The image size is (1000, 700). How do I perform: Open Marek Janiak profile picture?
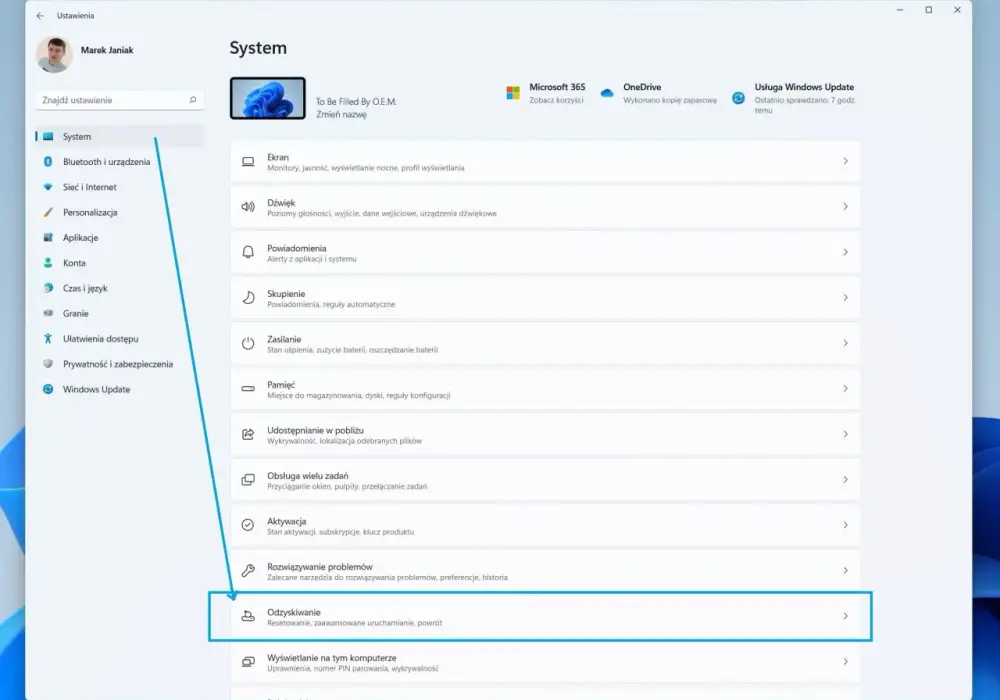(x=54, y=54)
